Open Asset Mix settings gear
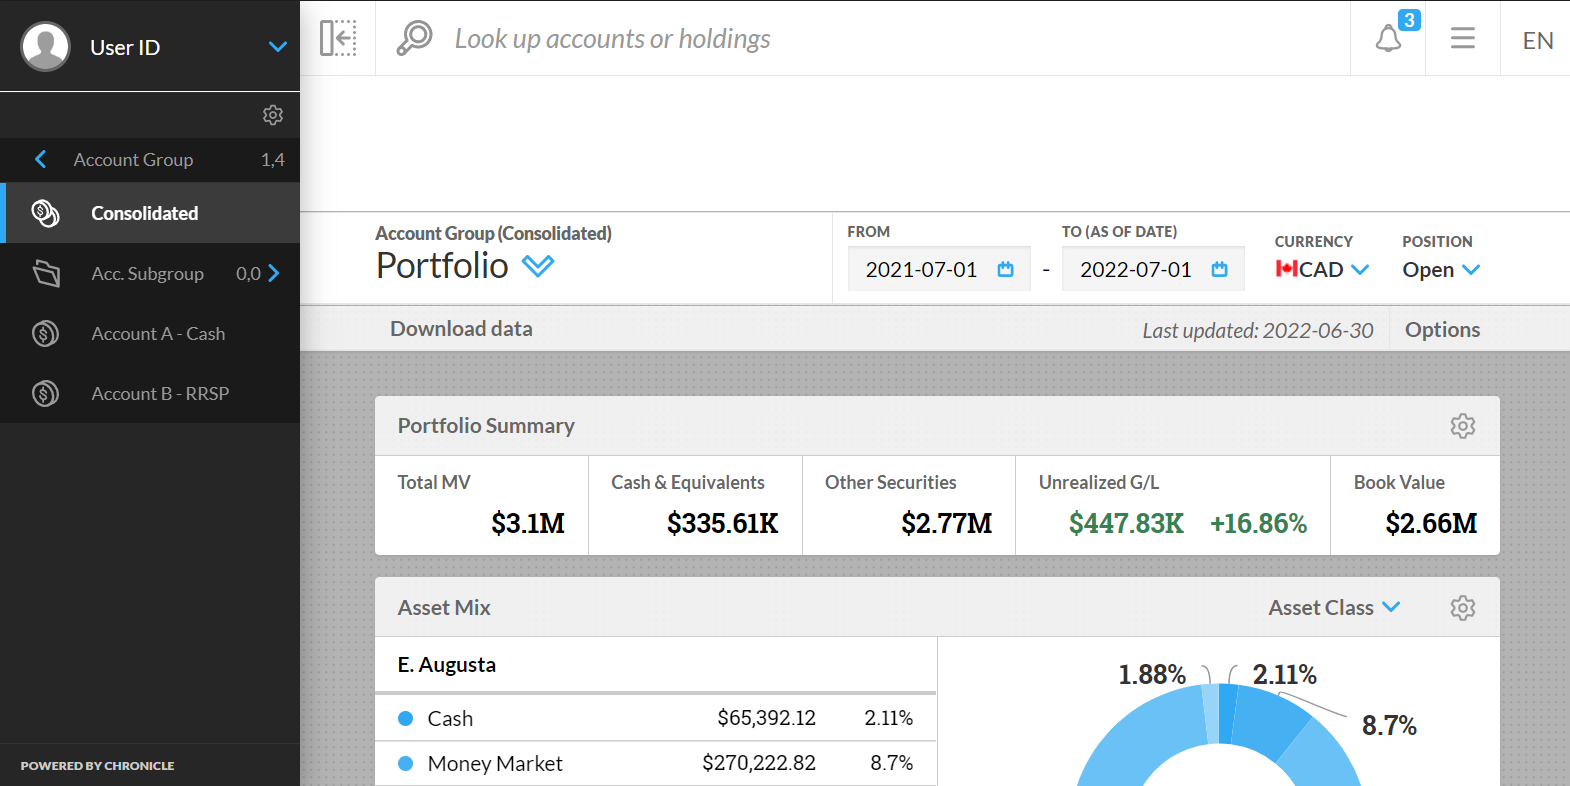Image resolution: width=1570 pixels, height=786 pixels. point(1462,608)
